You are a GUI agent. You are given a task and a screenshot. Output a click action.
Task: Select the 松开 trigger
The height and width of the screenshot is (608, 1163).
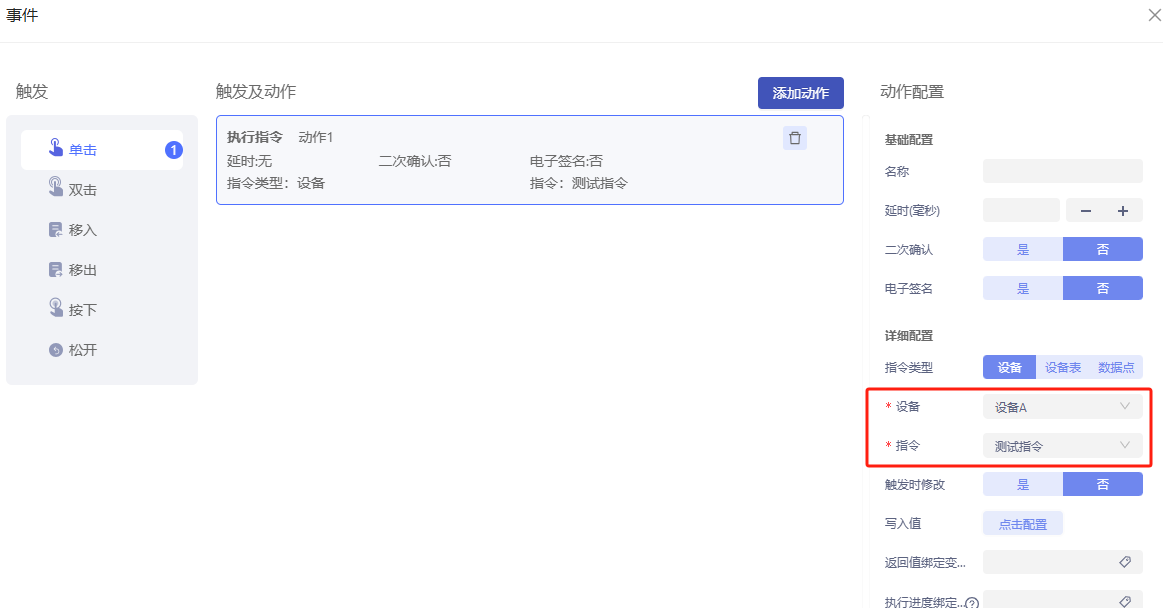coord(102,350)
